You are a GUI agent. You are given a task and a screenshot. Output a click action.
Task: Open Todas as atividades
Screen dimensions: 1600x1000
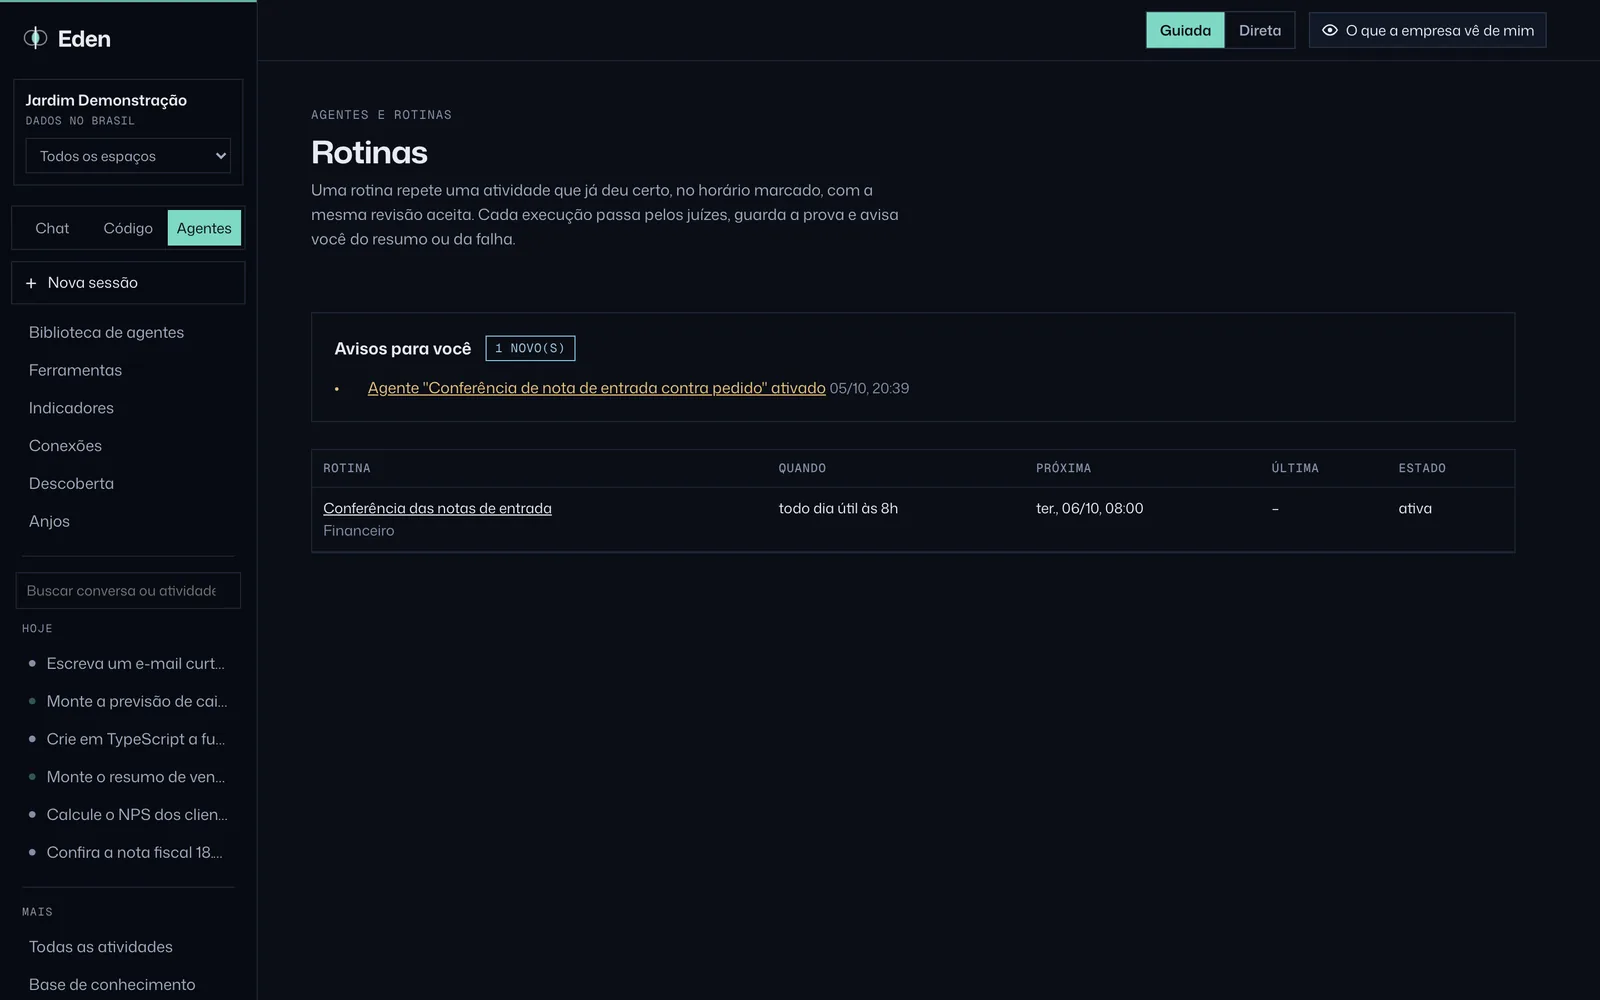click(x=100, y=947)
